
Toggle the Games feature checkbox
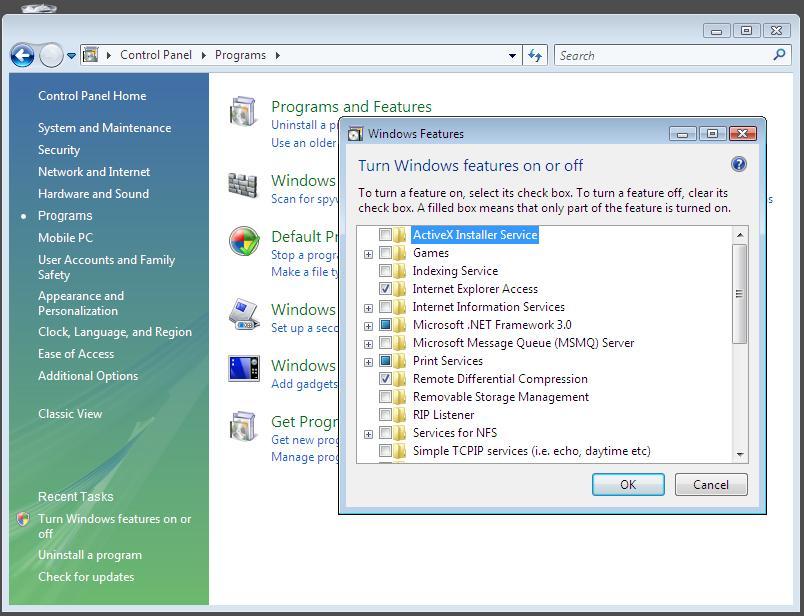pos(385,253)
